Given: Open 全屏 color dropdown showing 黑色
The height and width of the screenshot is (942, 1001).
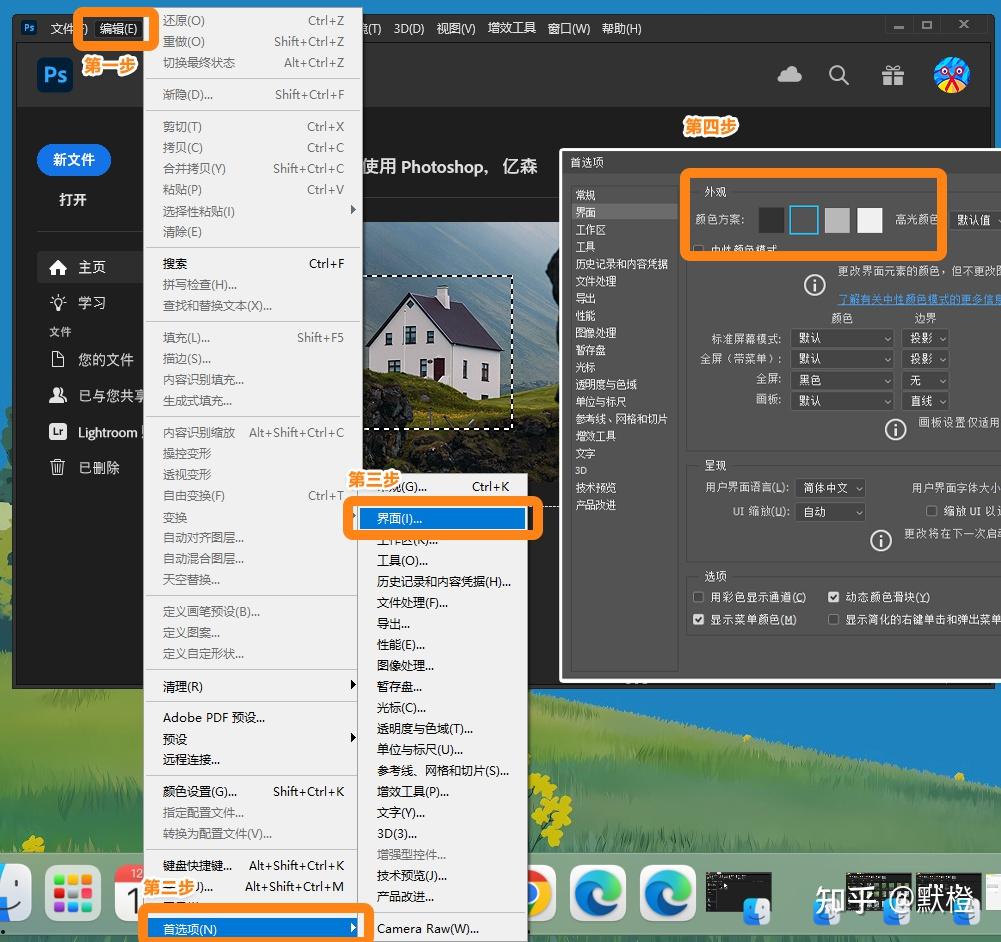Looking at the screenshot, I should coord(842,380).
